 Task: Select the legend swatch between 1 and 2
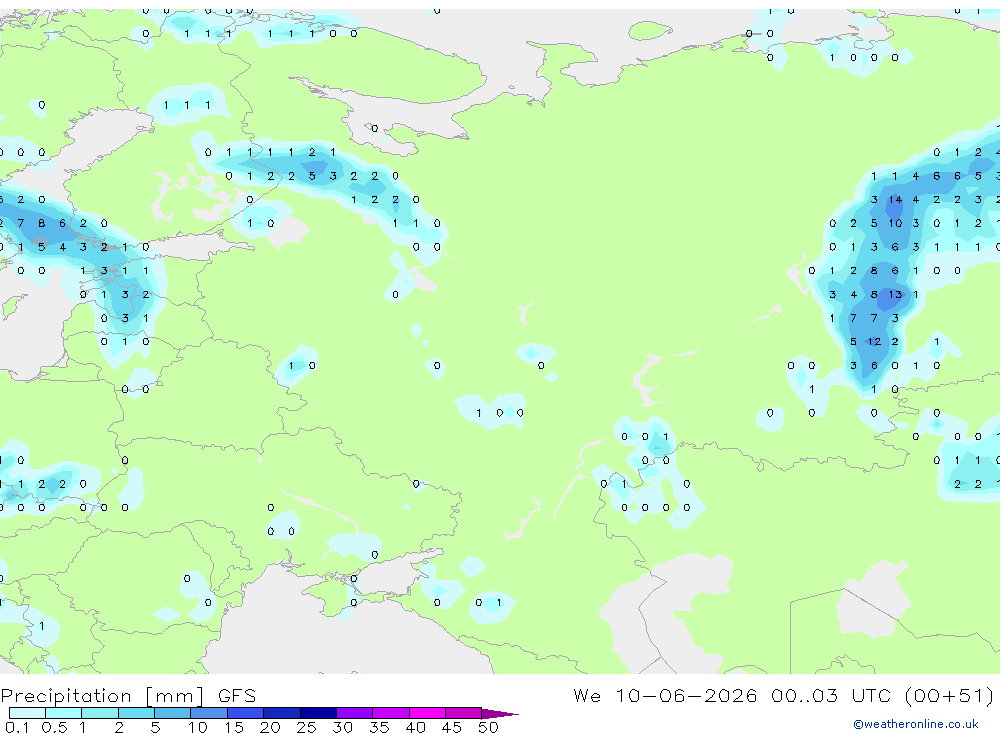coord(100,713)
